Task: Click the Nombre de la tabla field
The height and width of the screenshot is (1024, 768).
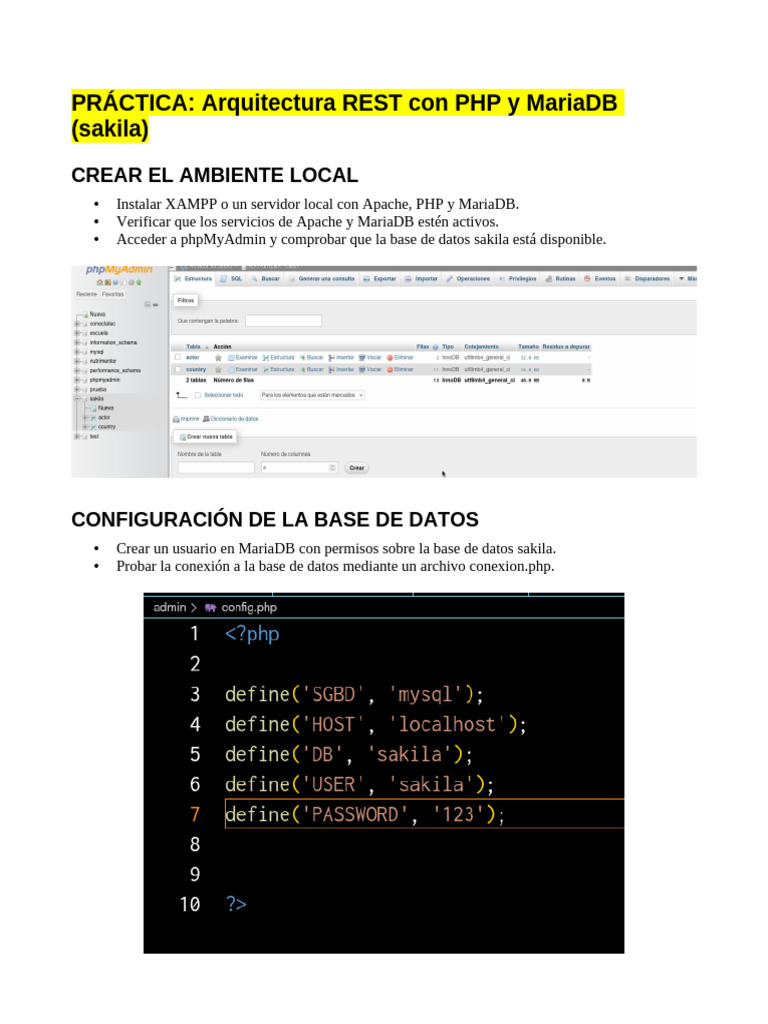Action: click(216, 468)
